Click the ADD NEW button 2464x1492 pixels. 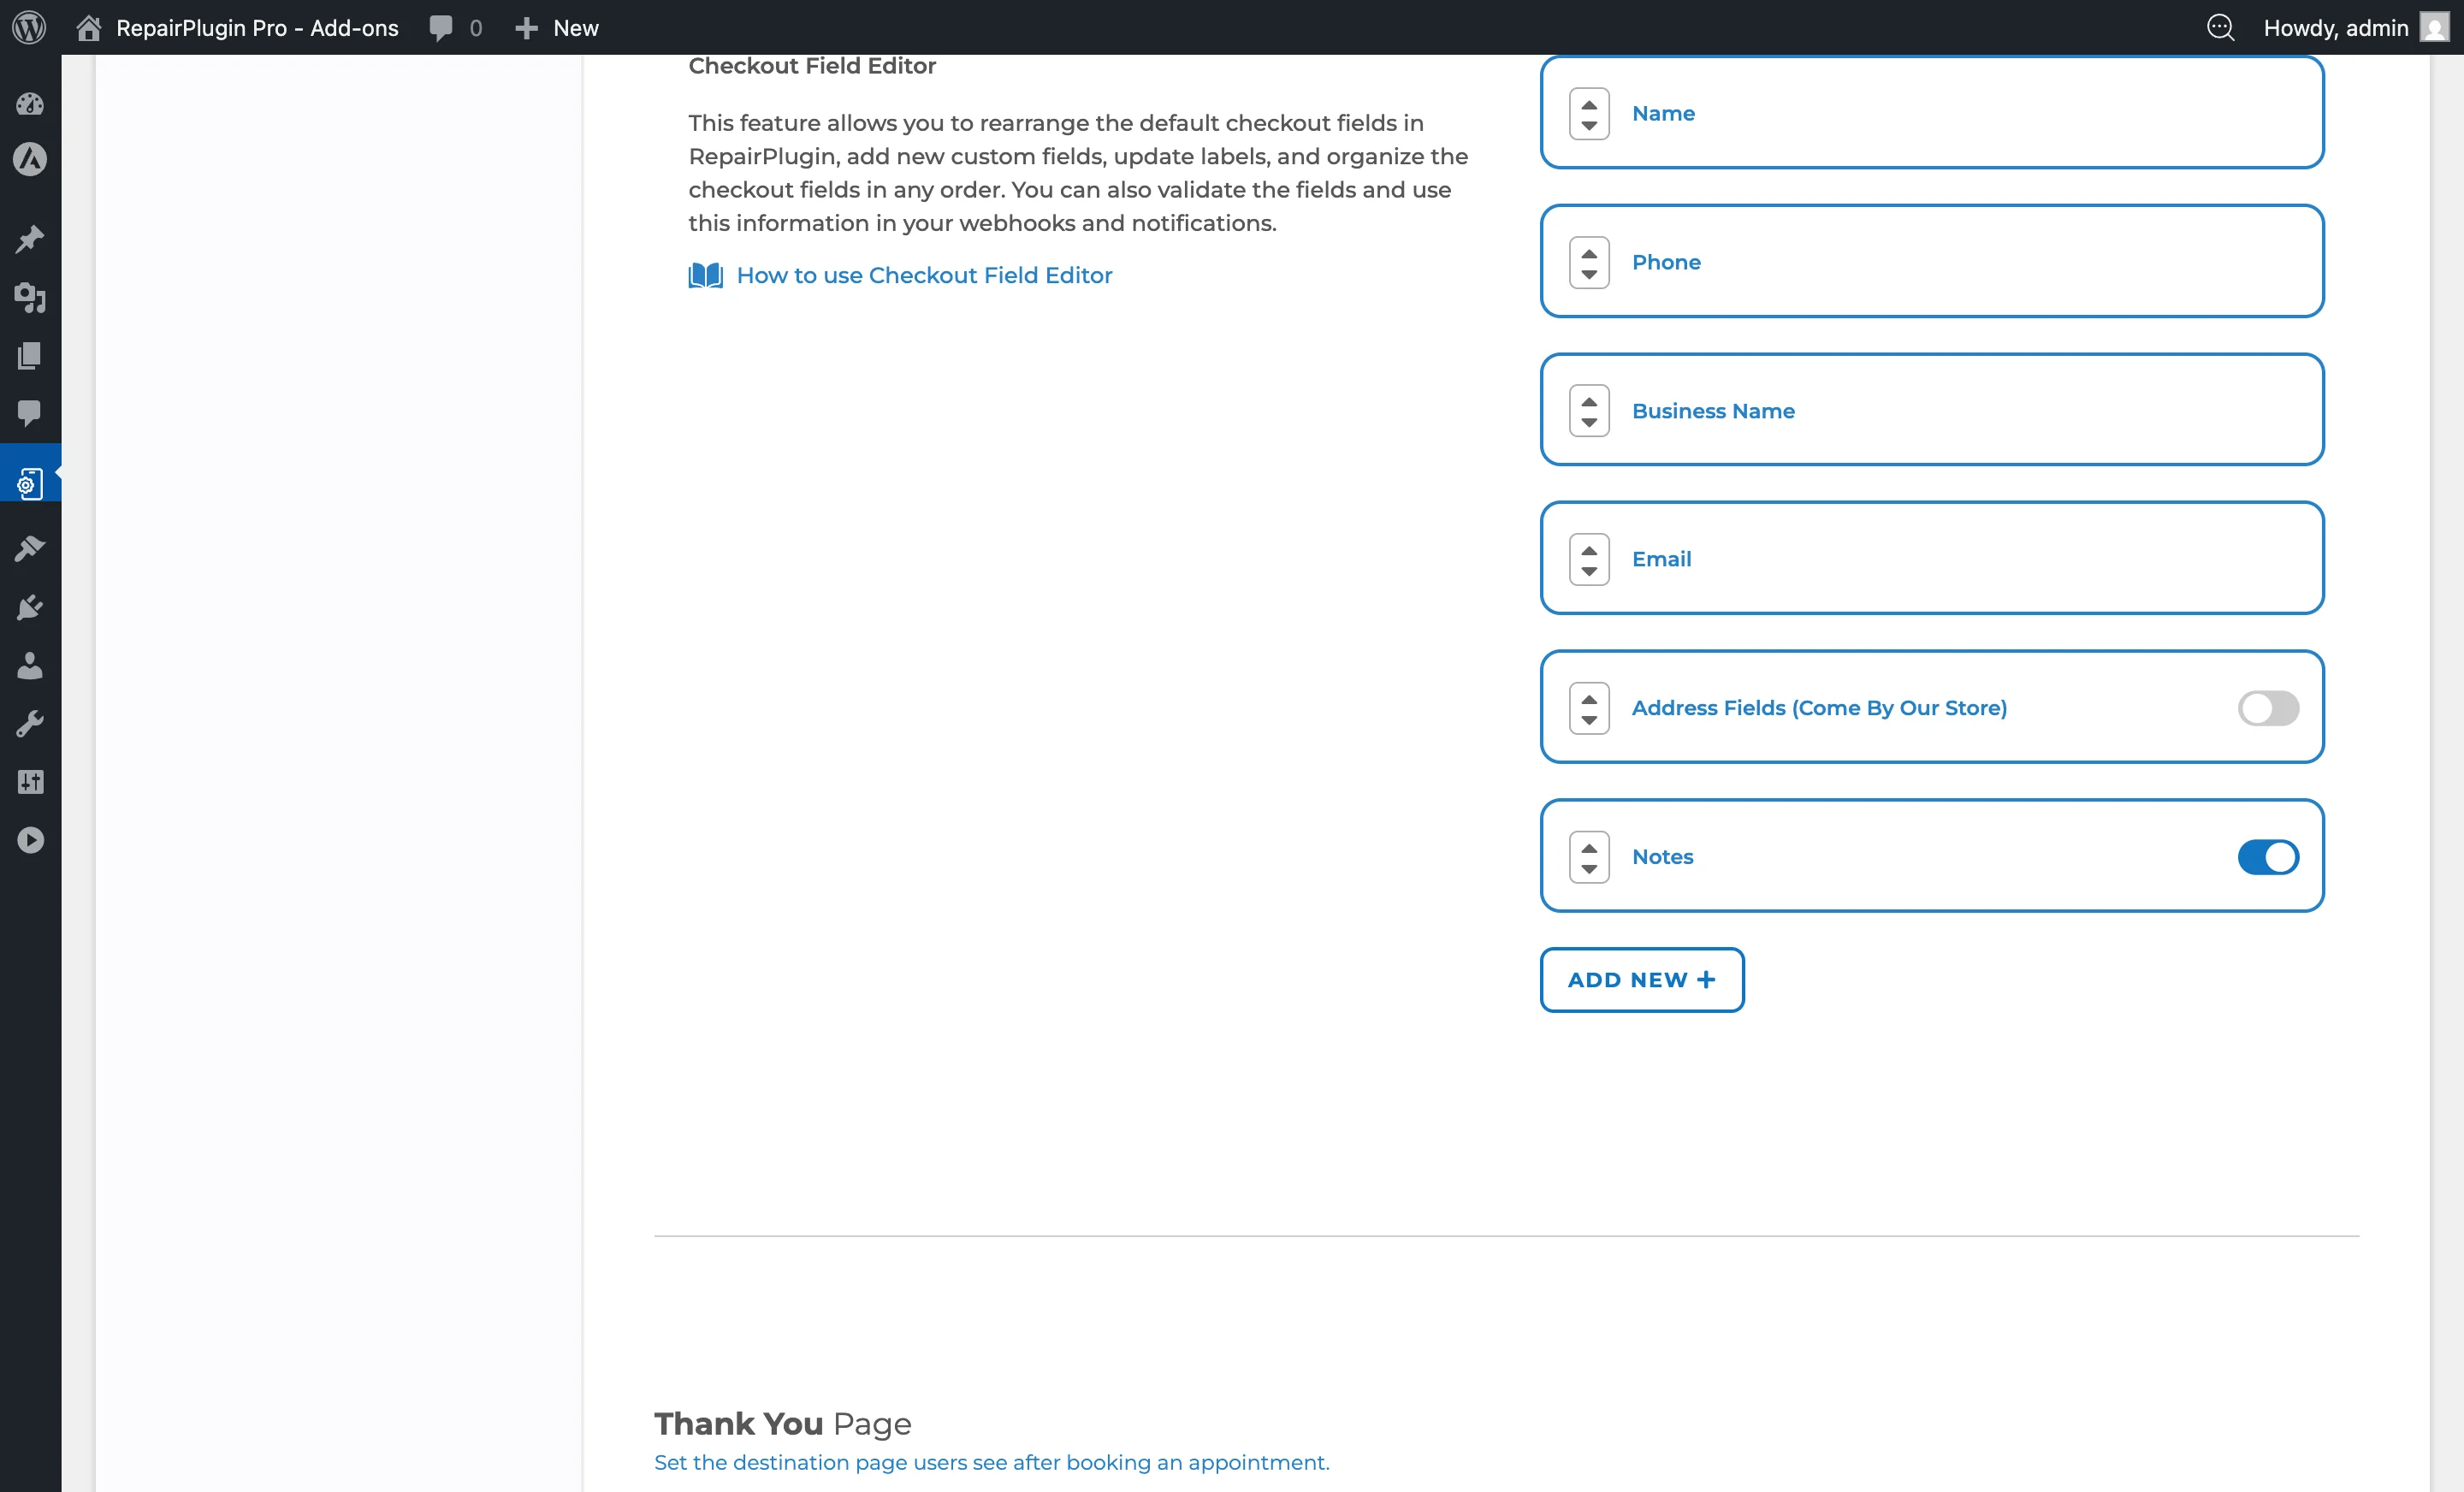pyautogui.click(x=1641, y=980)
